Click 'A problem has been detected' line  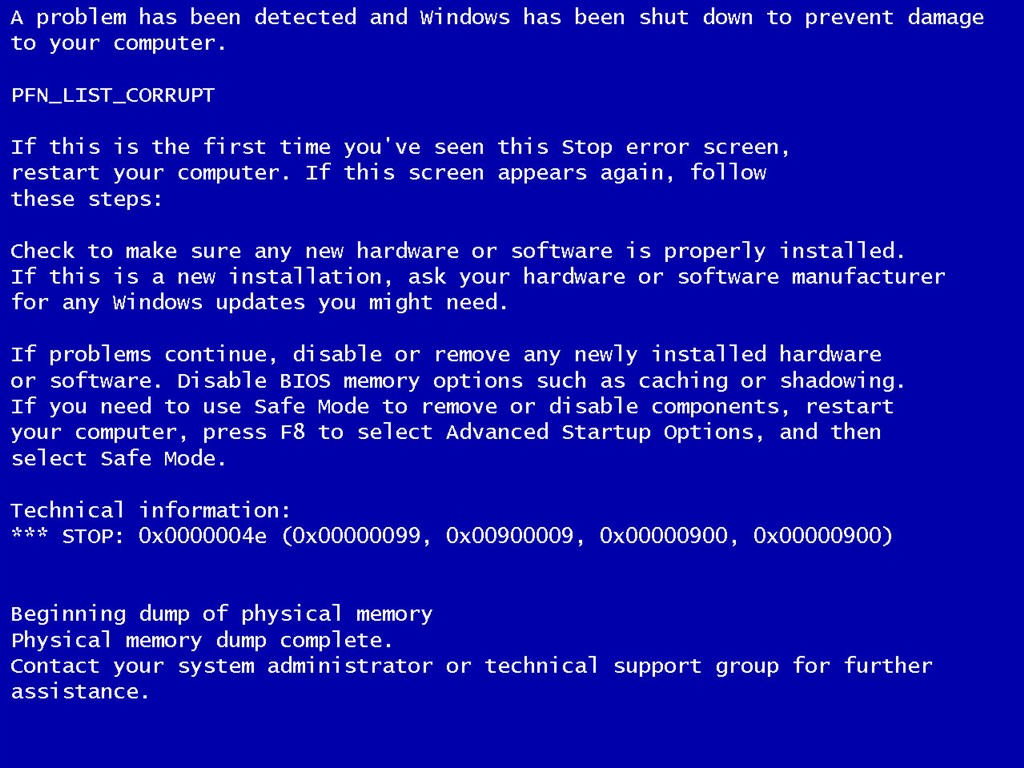click(497, 18)
